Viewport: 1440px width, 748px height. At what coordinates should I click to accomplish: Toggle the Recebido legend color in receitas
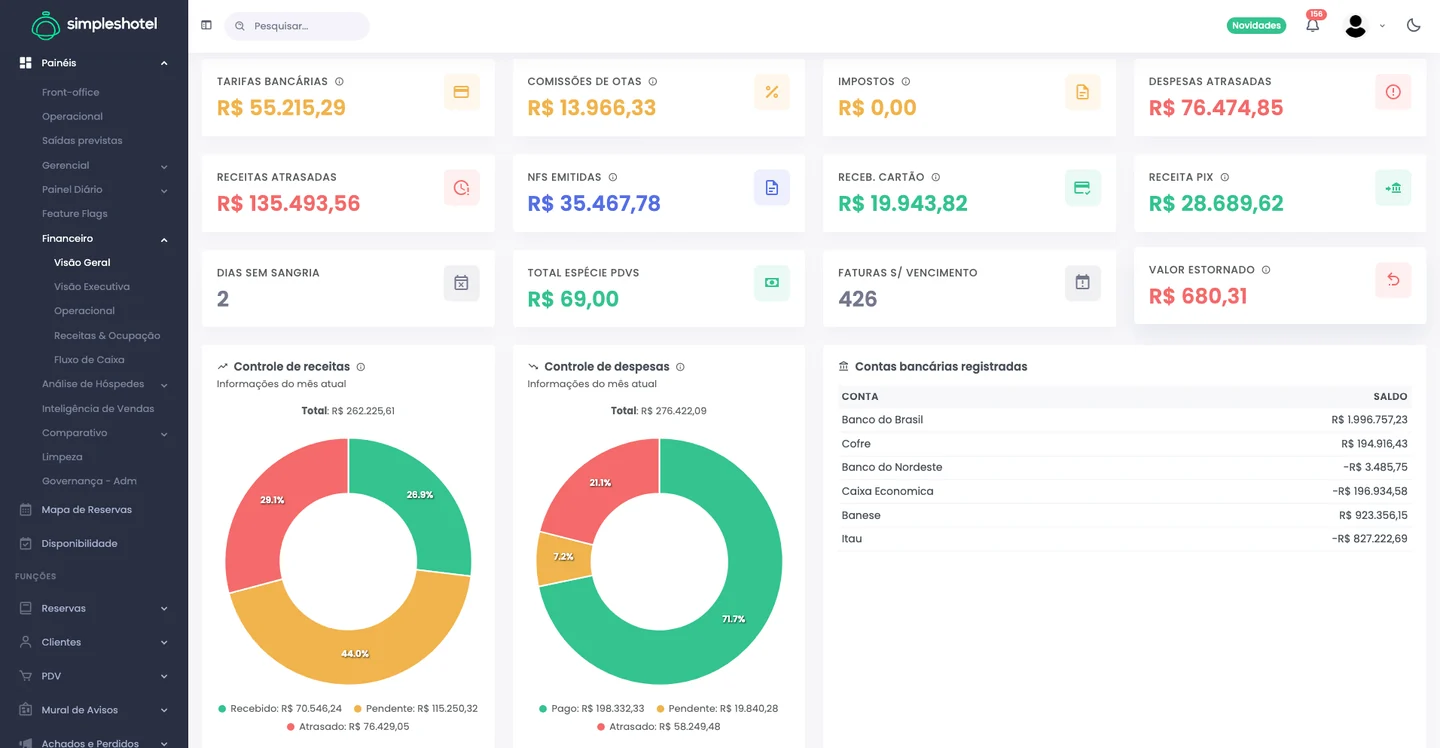pyautogui.click(x=222, y=709)
